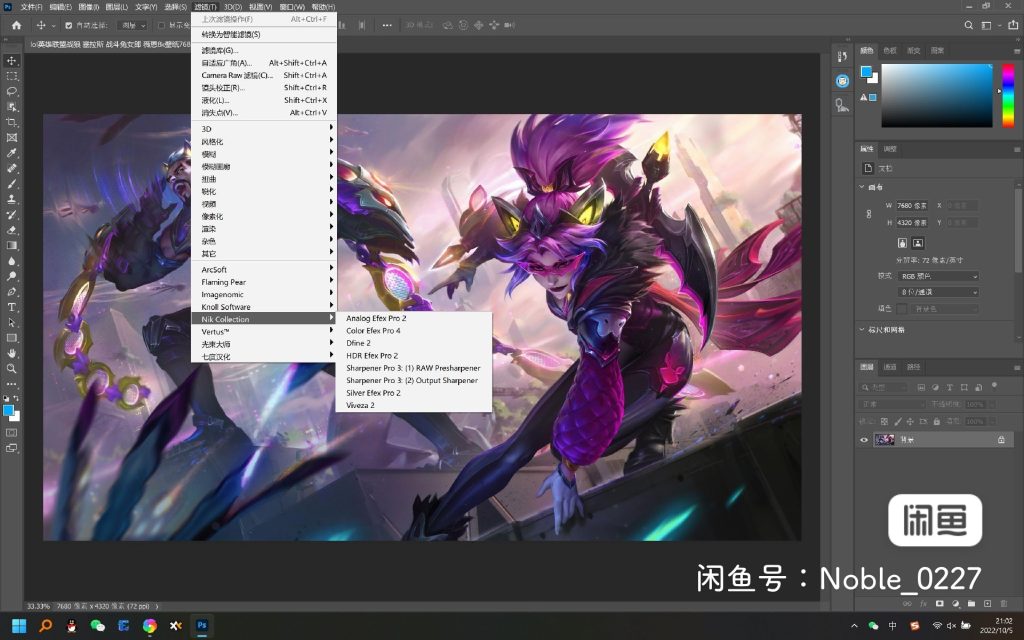Toggle link between canvas width and height
This screenshot has width=1024, height=640.
coord(869,214)
